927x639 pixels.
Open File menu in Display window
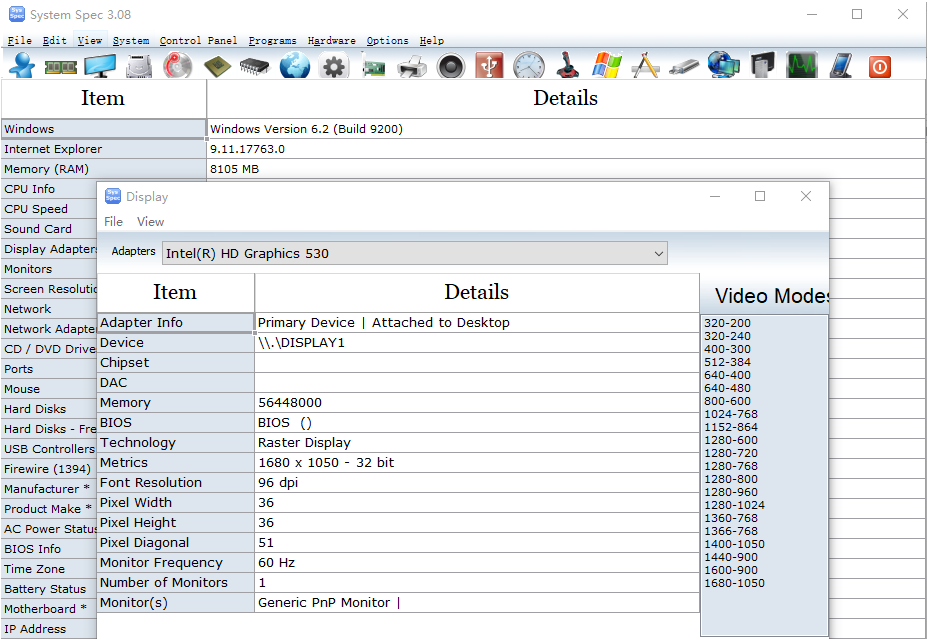114,222
